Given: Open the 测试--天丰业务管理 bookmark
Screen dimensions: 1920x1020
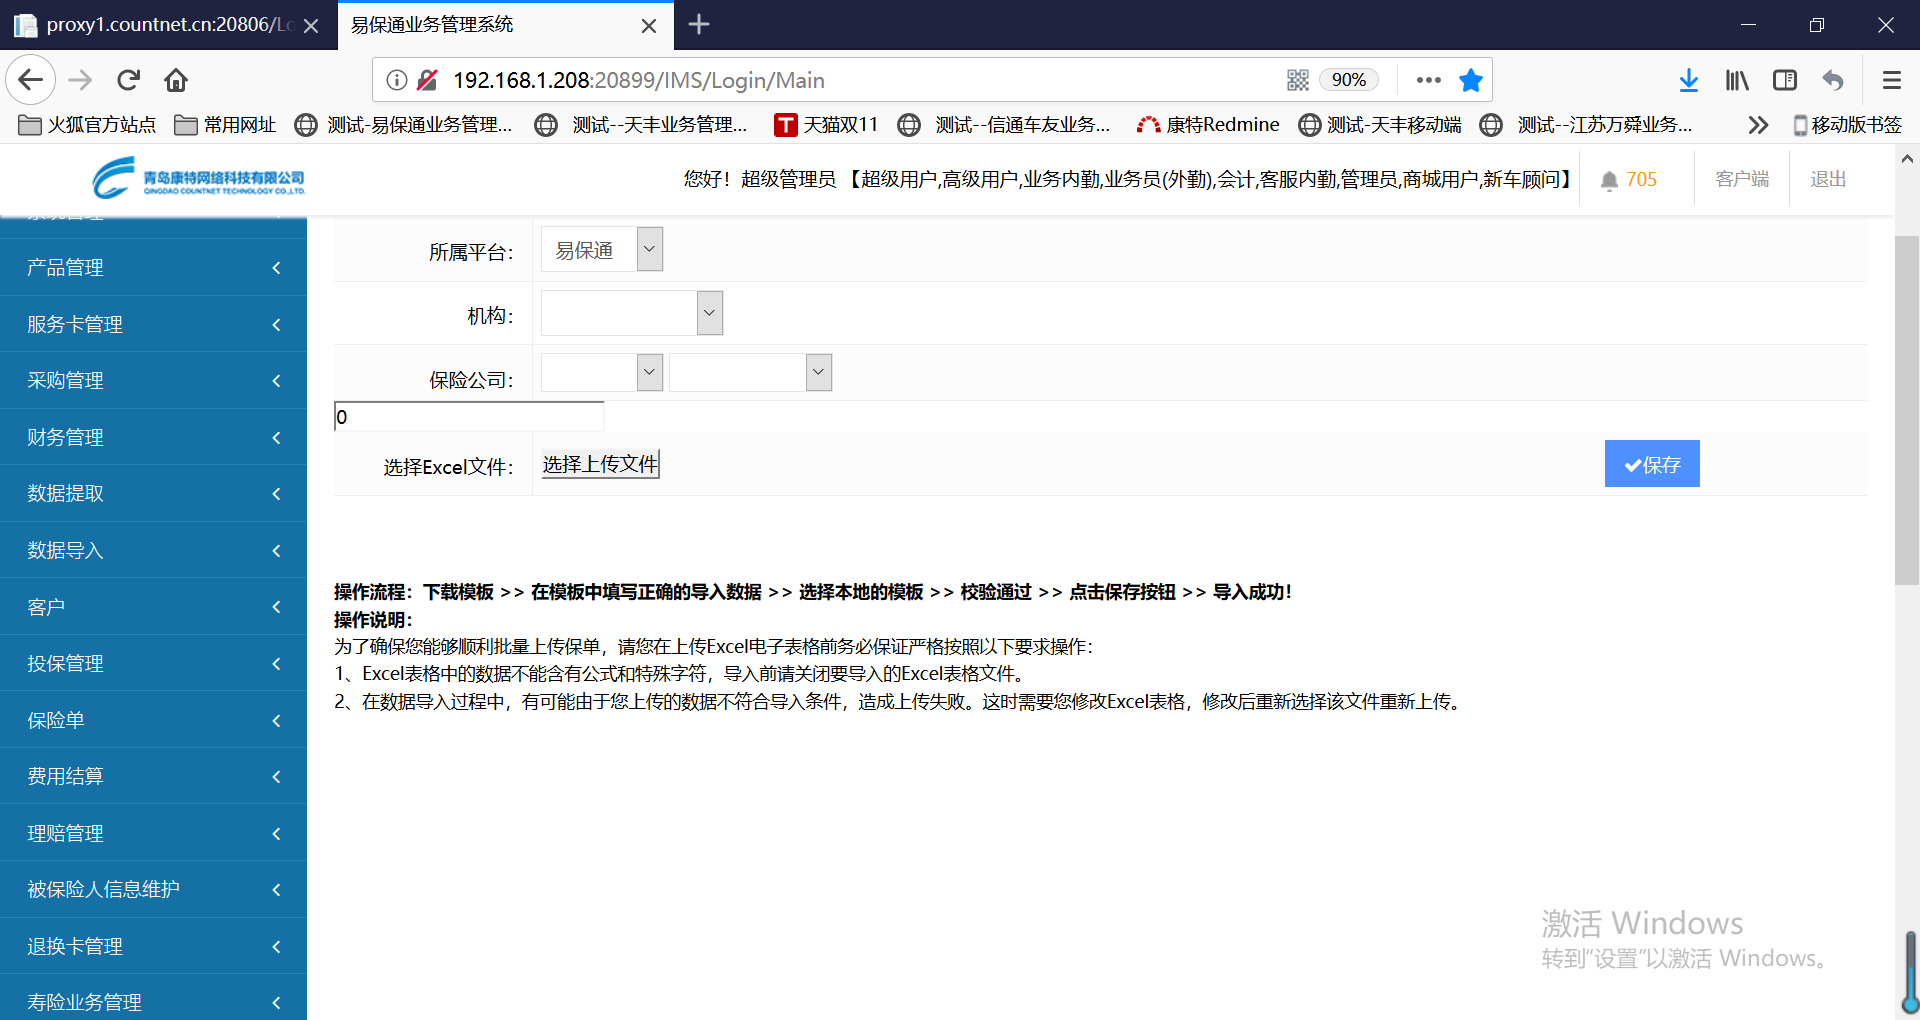Looking at the screenshot, I should [642, 125].
